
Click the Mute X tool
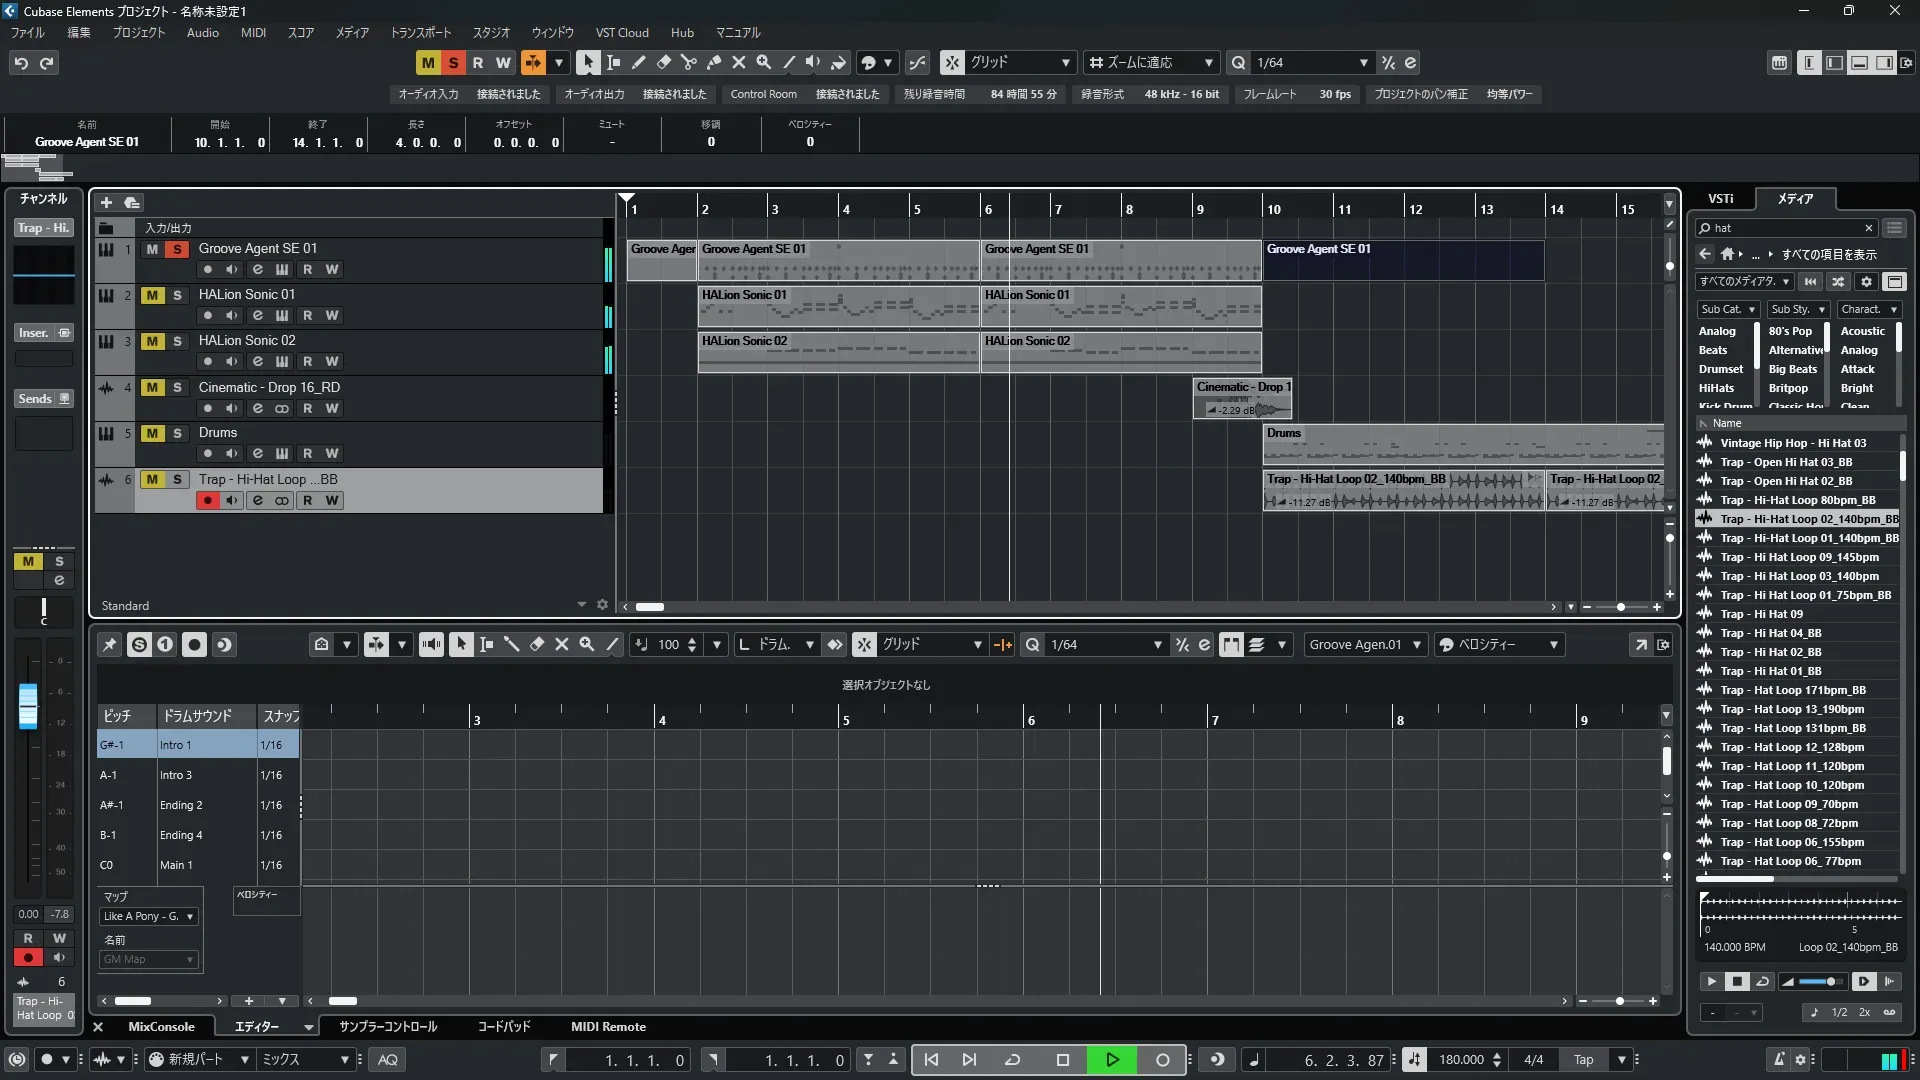738,63
